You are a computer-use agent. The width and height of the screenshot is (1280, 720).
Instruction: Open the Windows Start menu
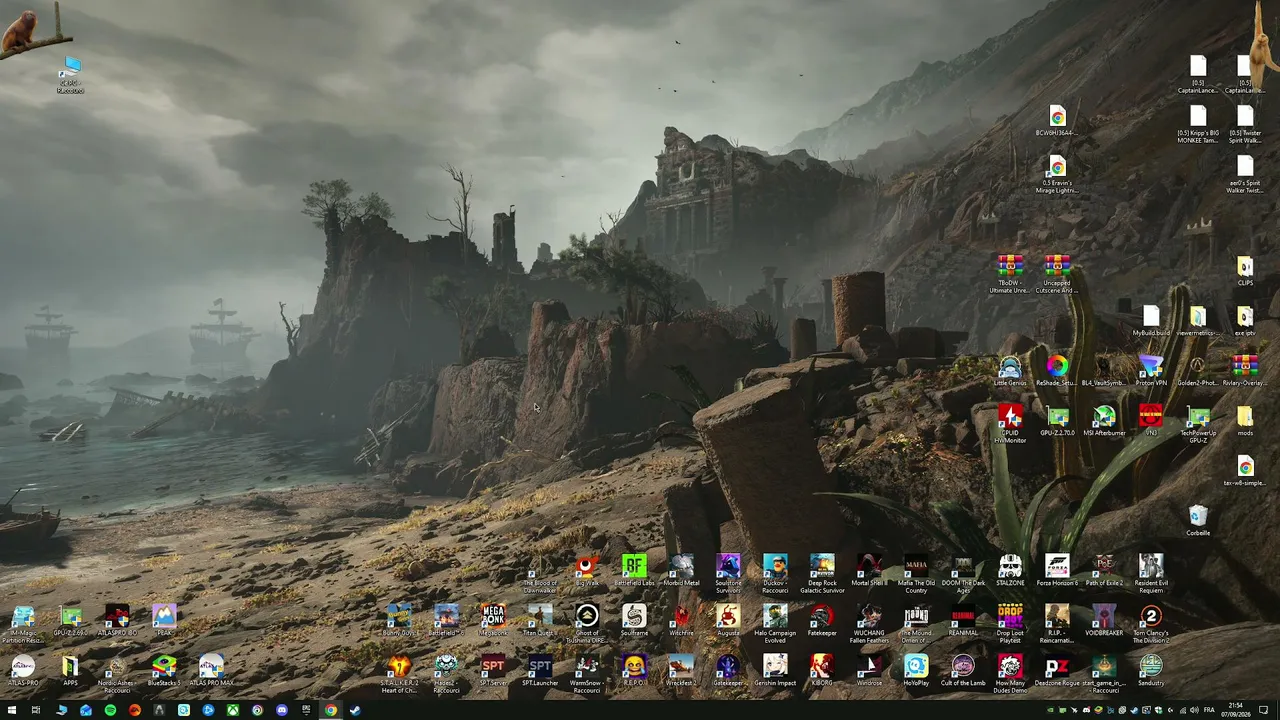pos(12,710)
